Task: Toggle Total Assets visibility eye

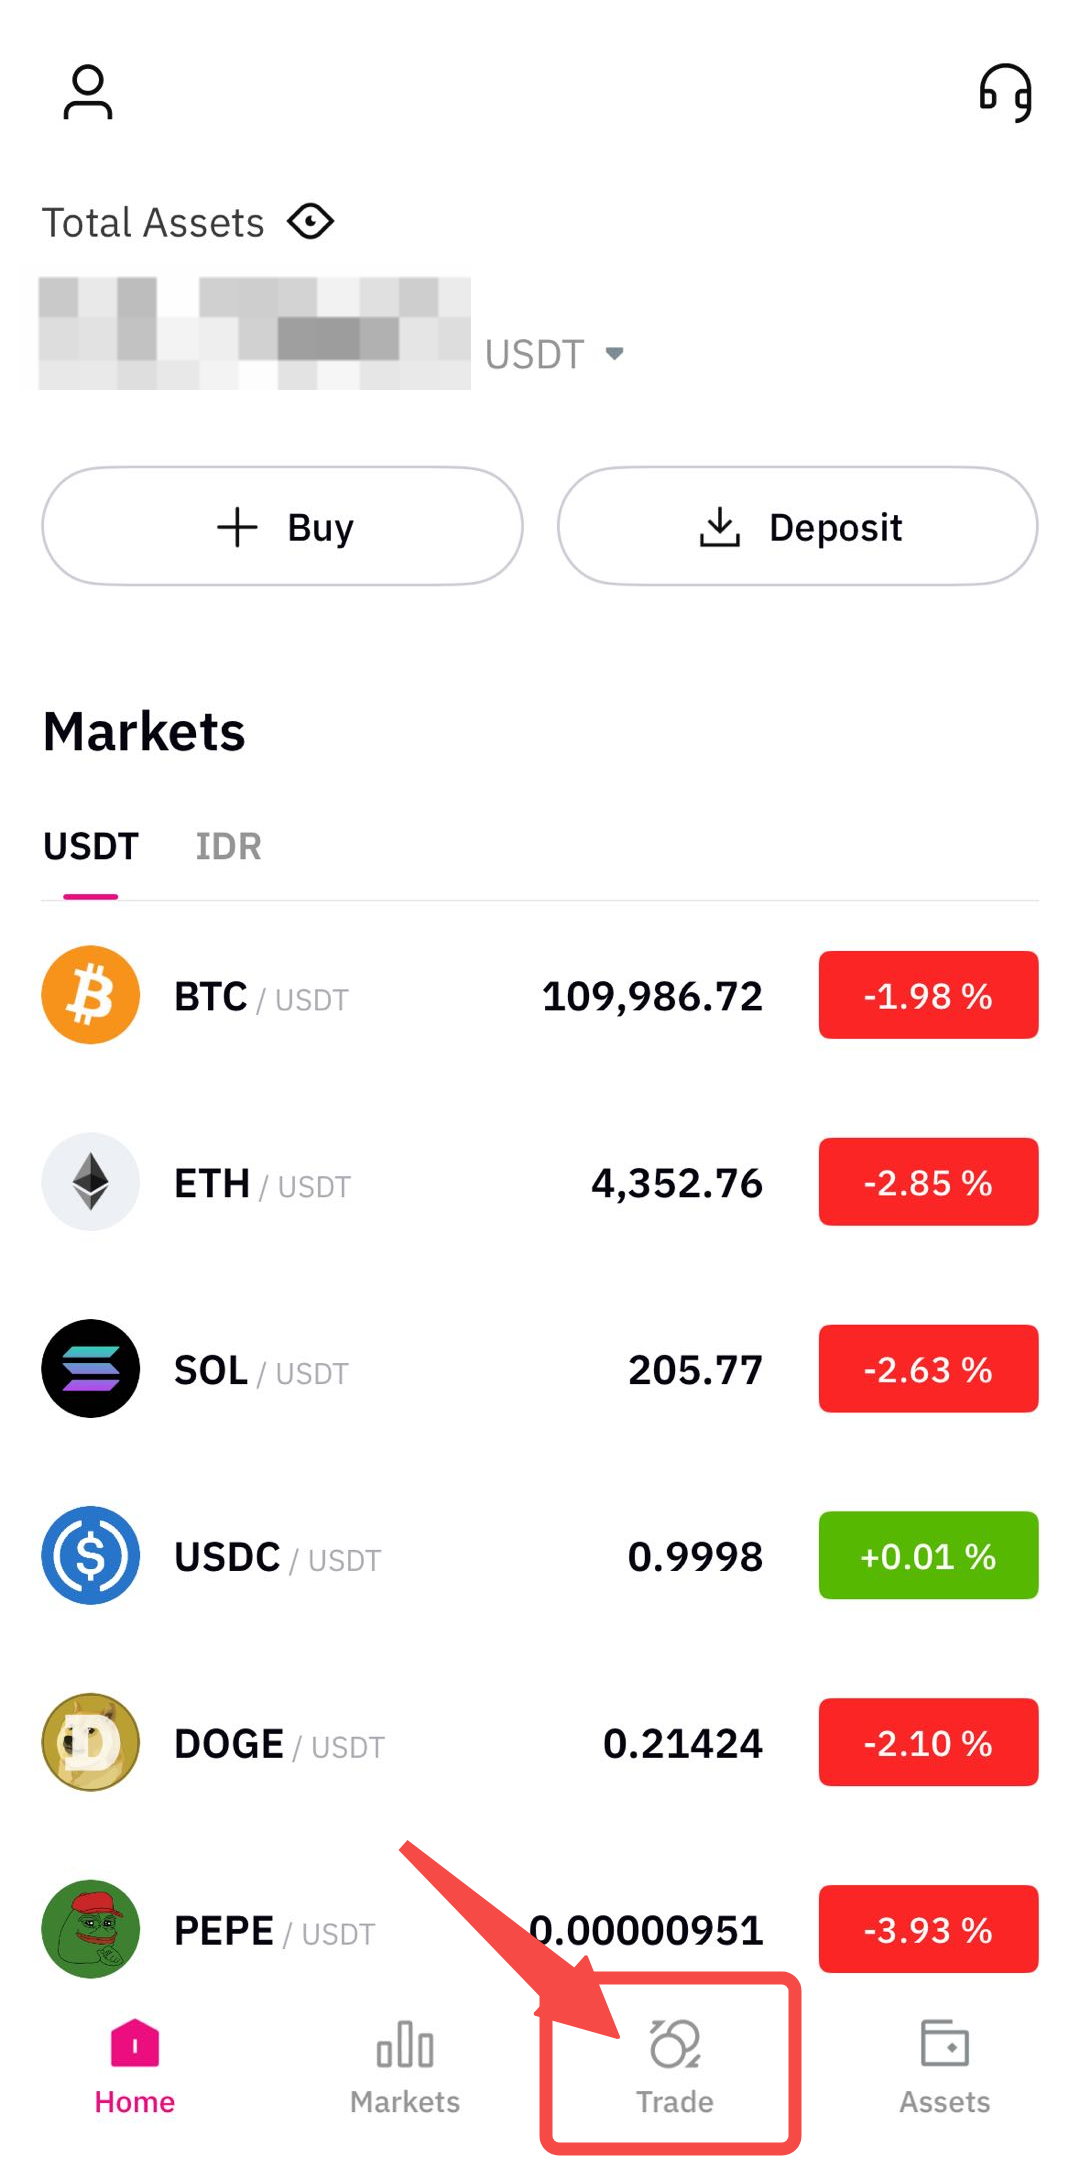Action: click(310, 221)
